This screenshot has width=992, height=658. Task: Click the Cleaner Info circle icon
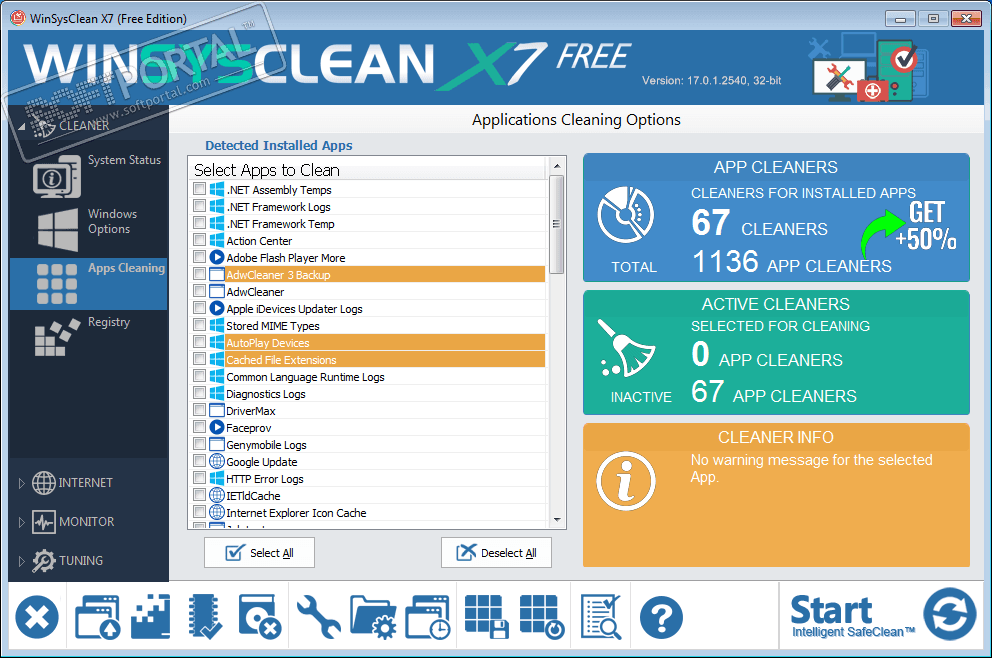tap(626, 481)
